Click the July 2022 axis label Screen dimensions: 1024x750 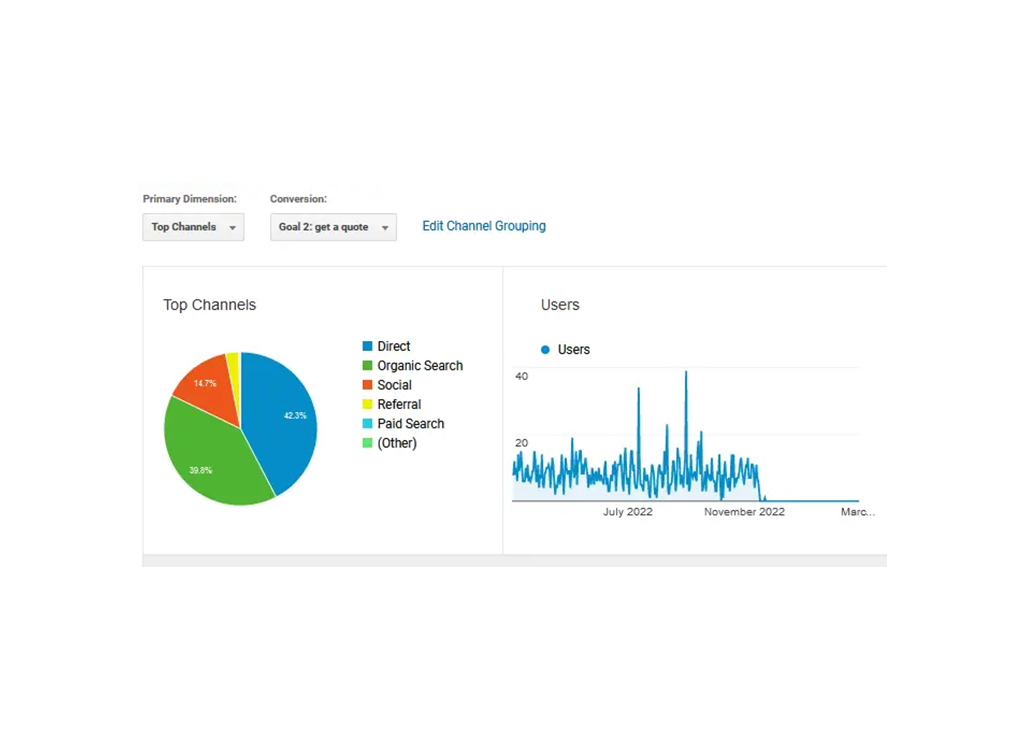pos(628,511)
